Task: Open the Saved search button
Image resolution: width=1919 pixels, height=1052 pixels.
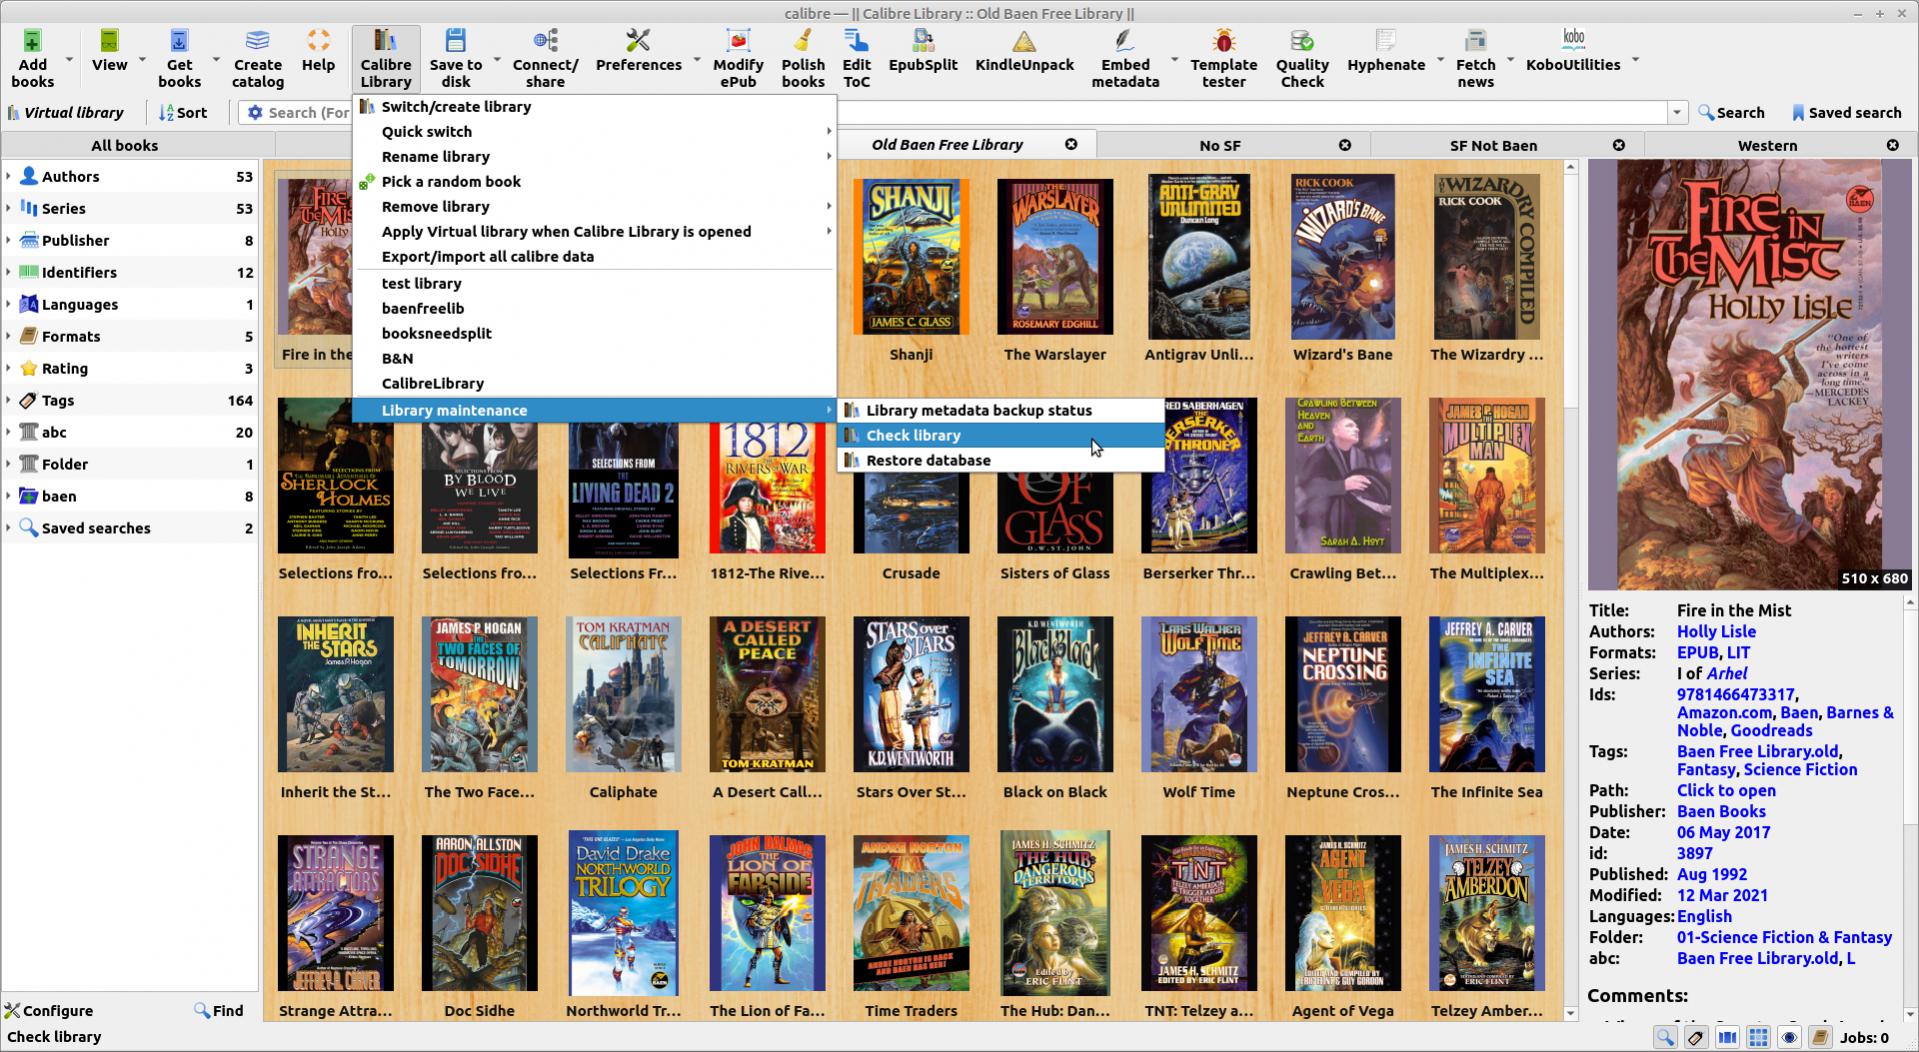Action: pyautogui.click(x=1846, y=113)
